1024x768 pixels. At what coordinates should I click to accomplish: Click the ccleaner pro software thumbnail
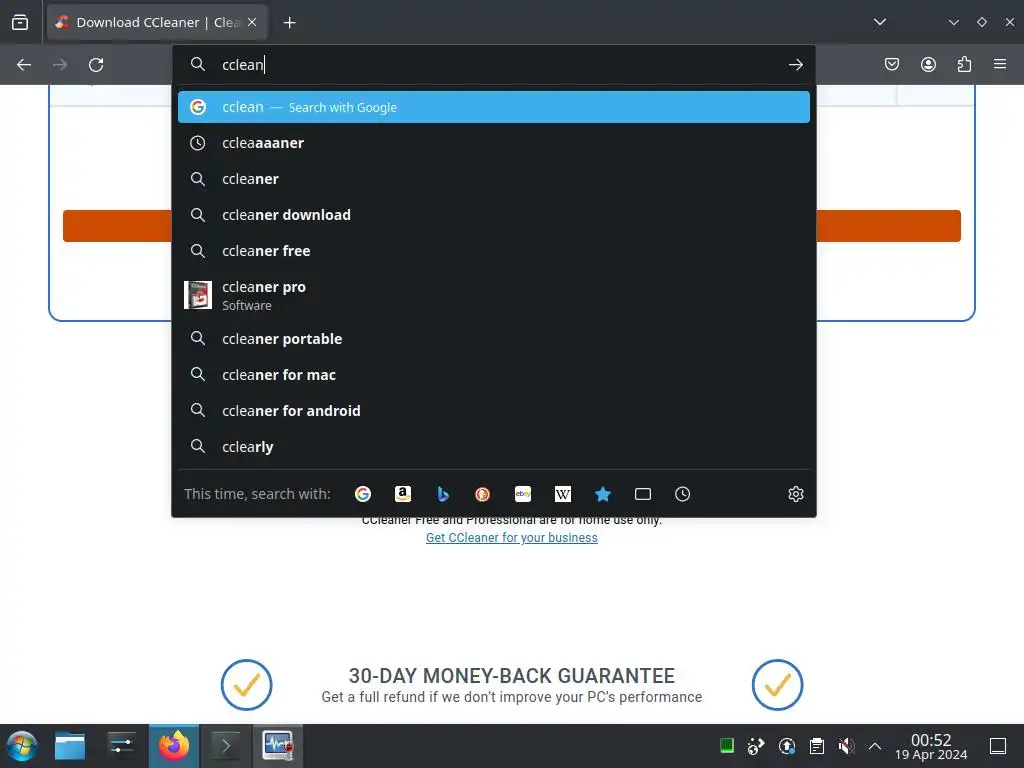point(198,295)
